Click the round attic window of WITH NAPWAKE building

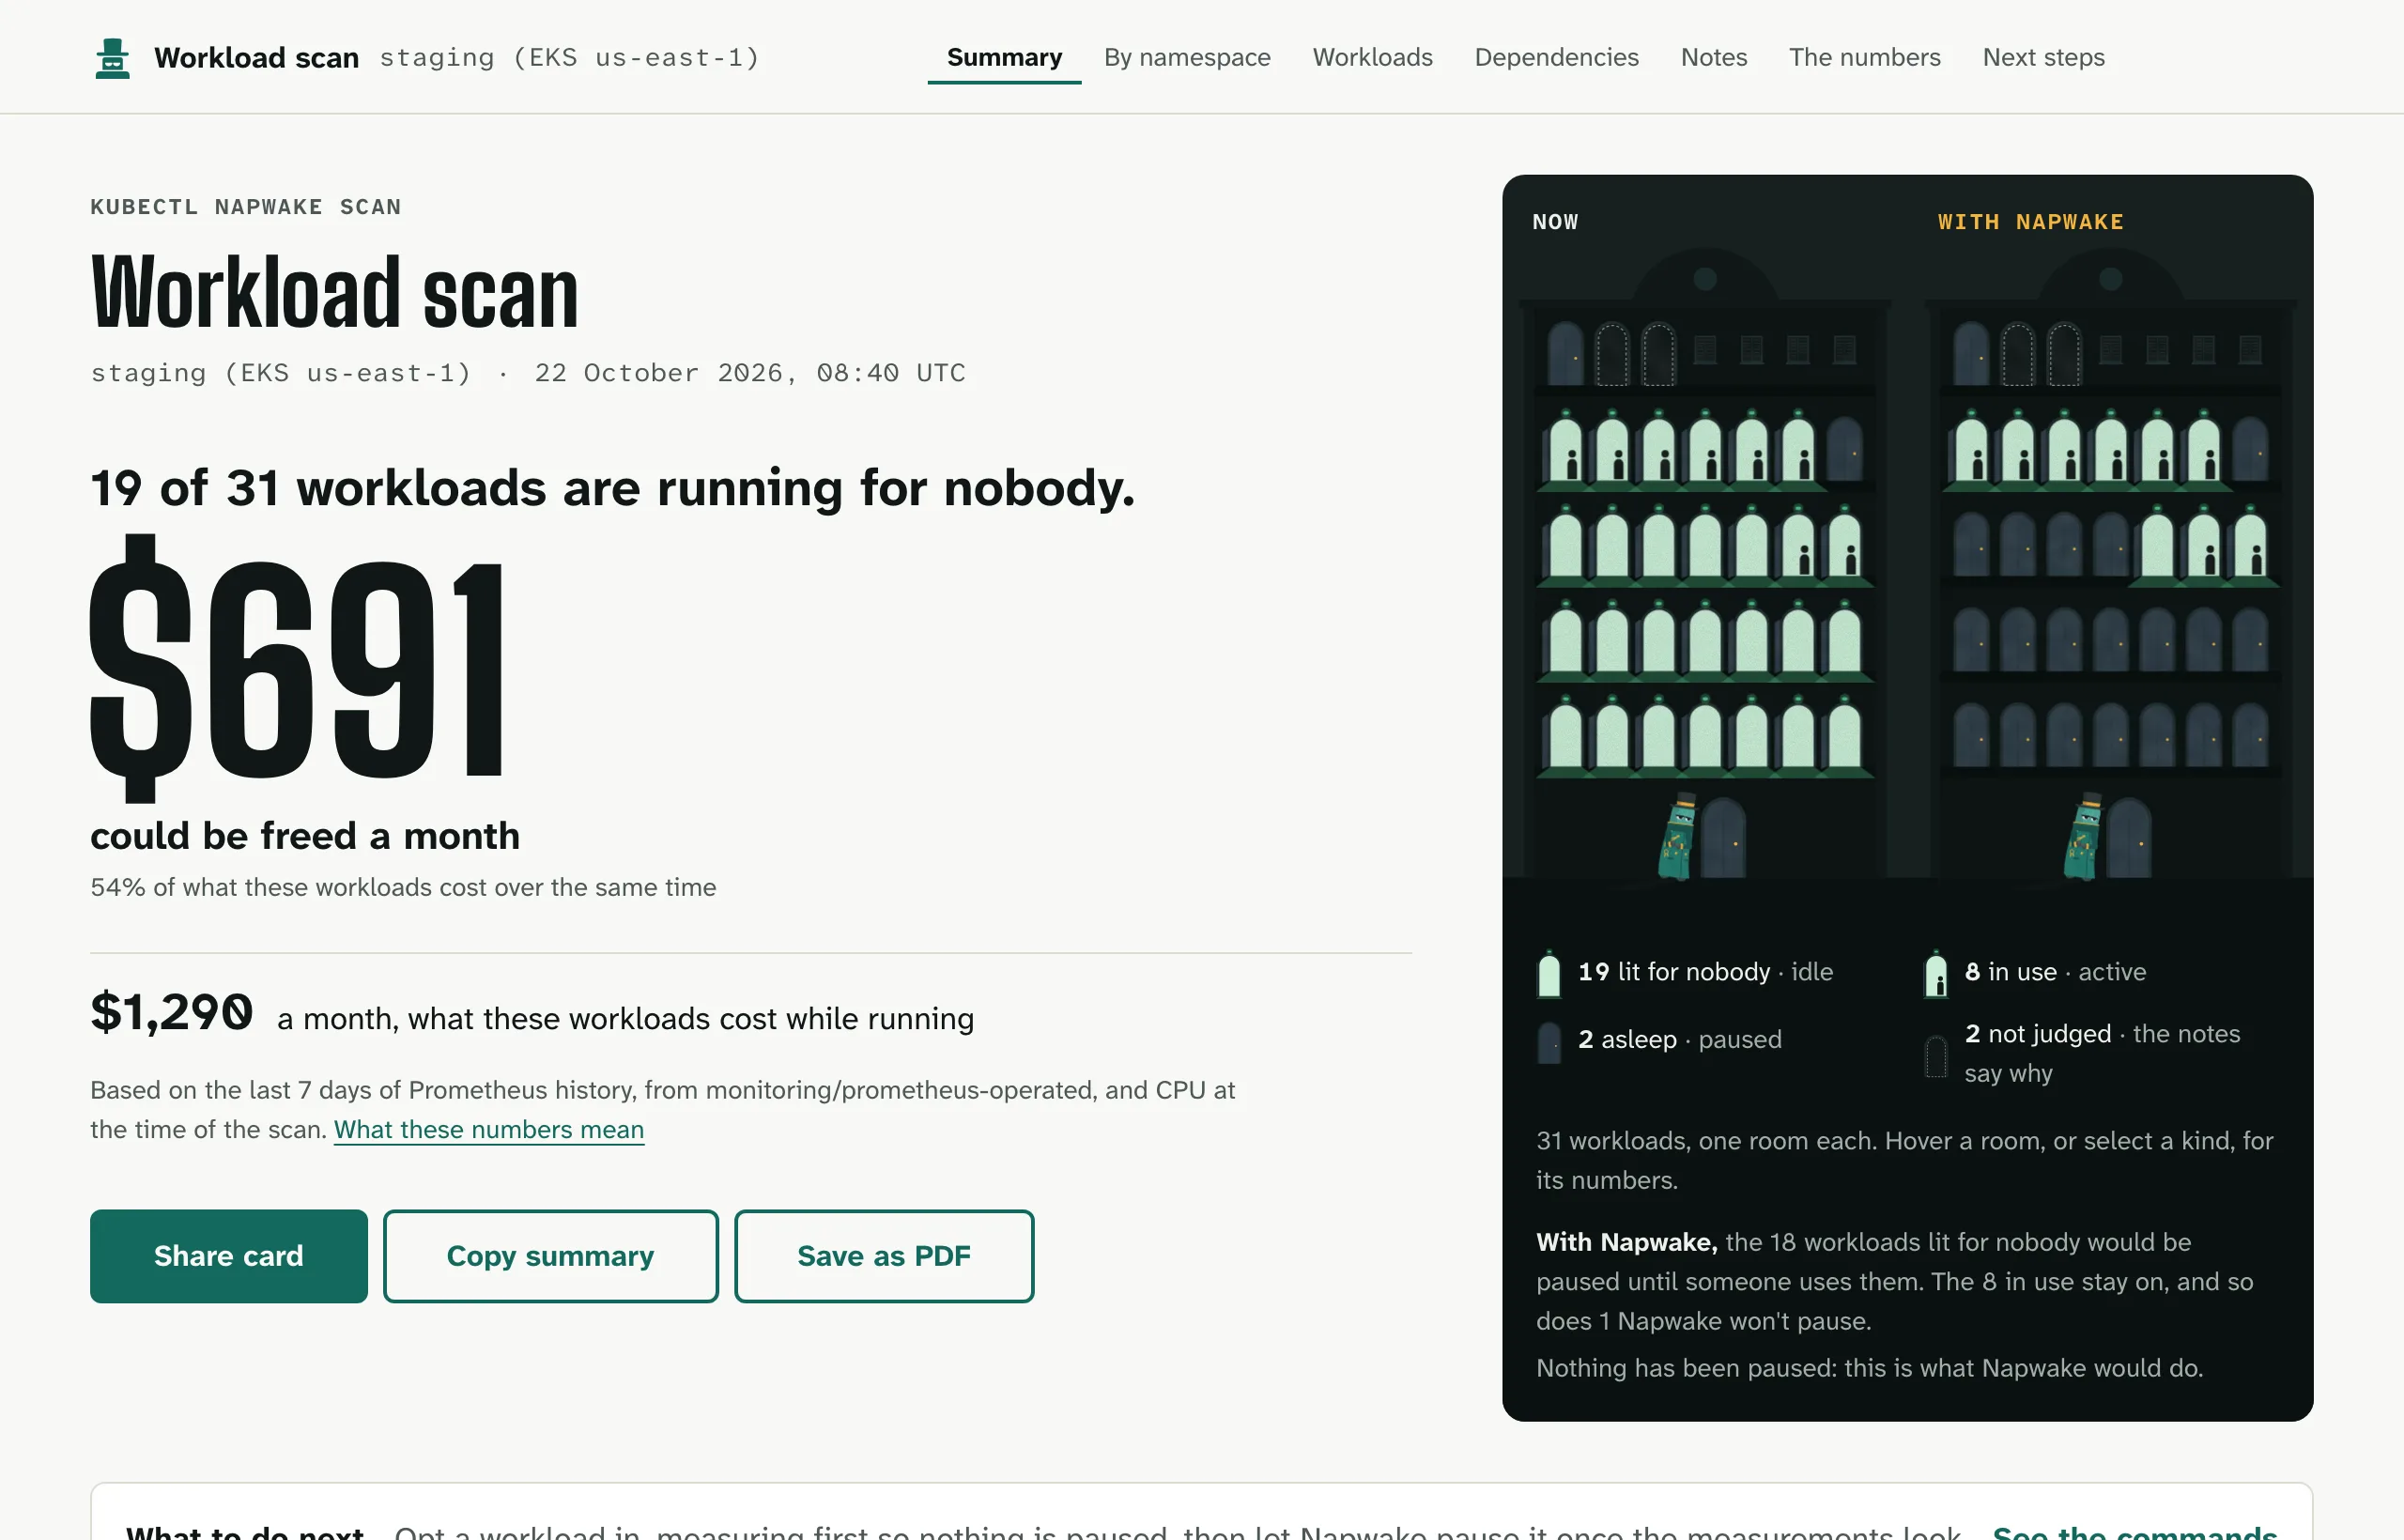click(x=2110, y=279)
